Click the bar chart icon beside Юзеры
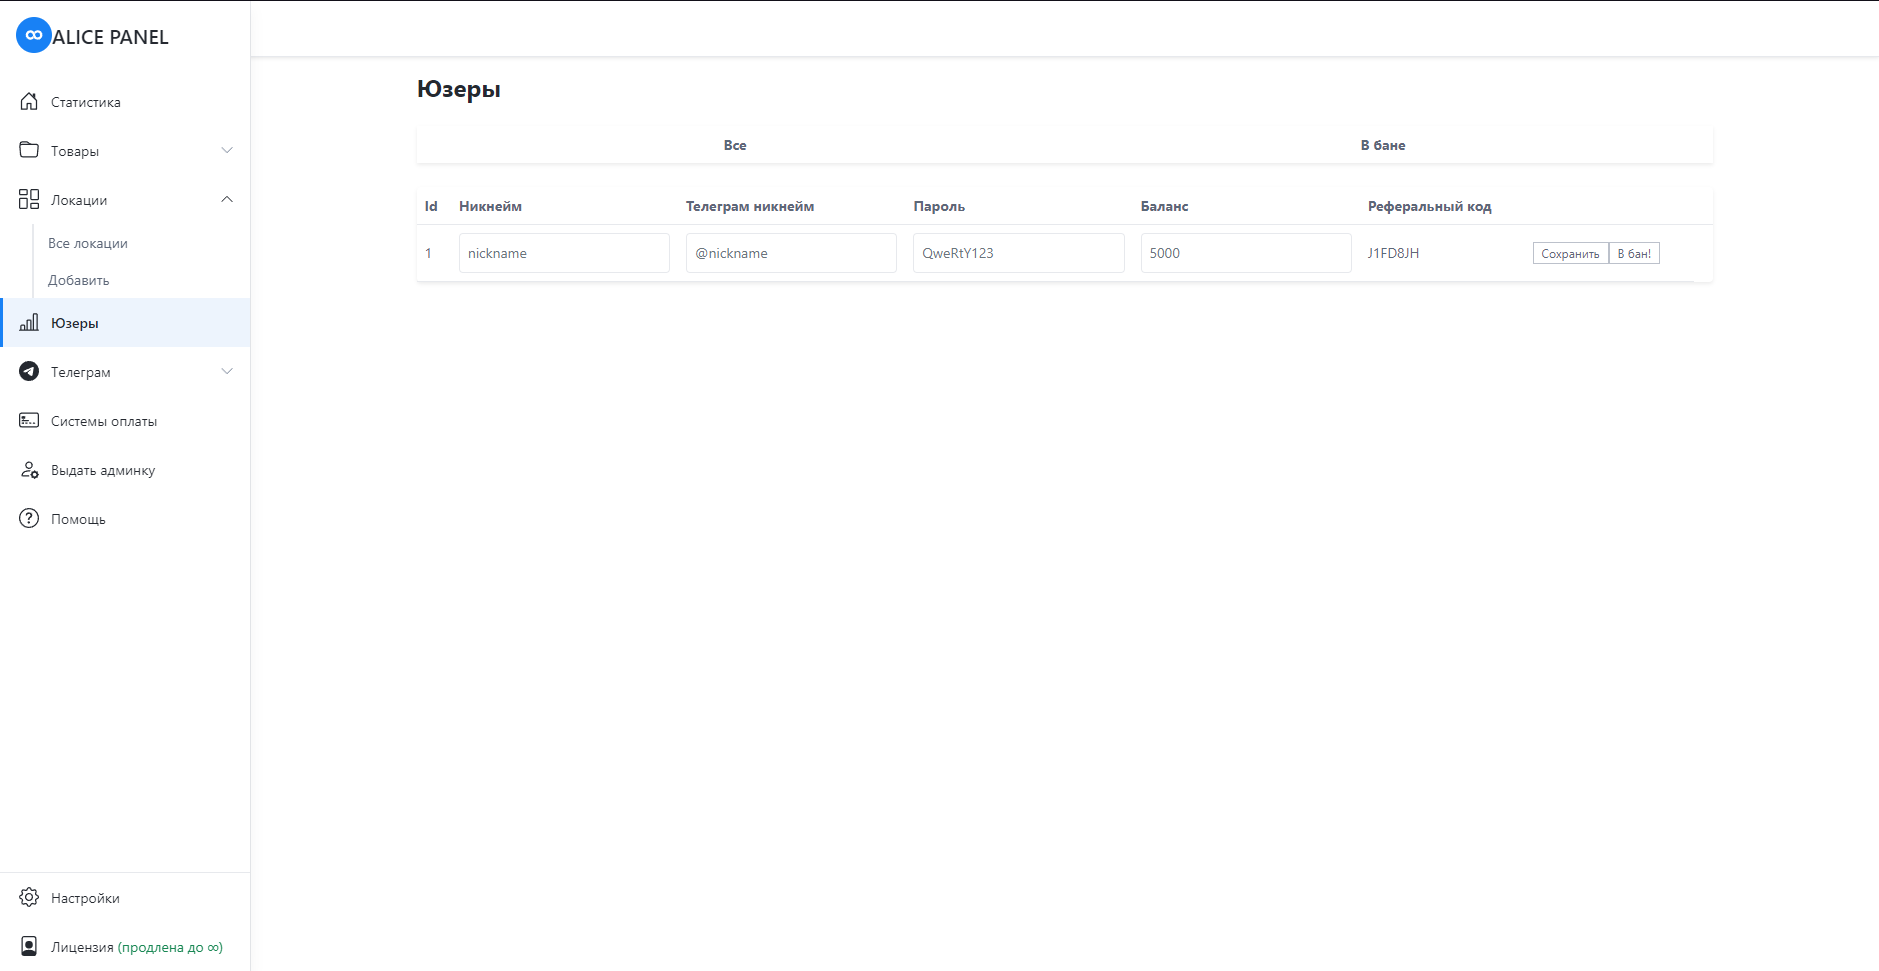The width and height of the screenshot is (1879, 971). coord(29,322)
